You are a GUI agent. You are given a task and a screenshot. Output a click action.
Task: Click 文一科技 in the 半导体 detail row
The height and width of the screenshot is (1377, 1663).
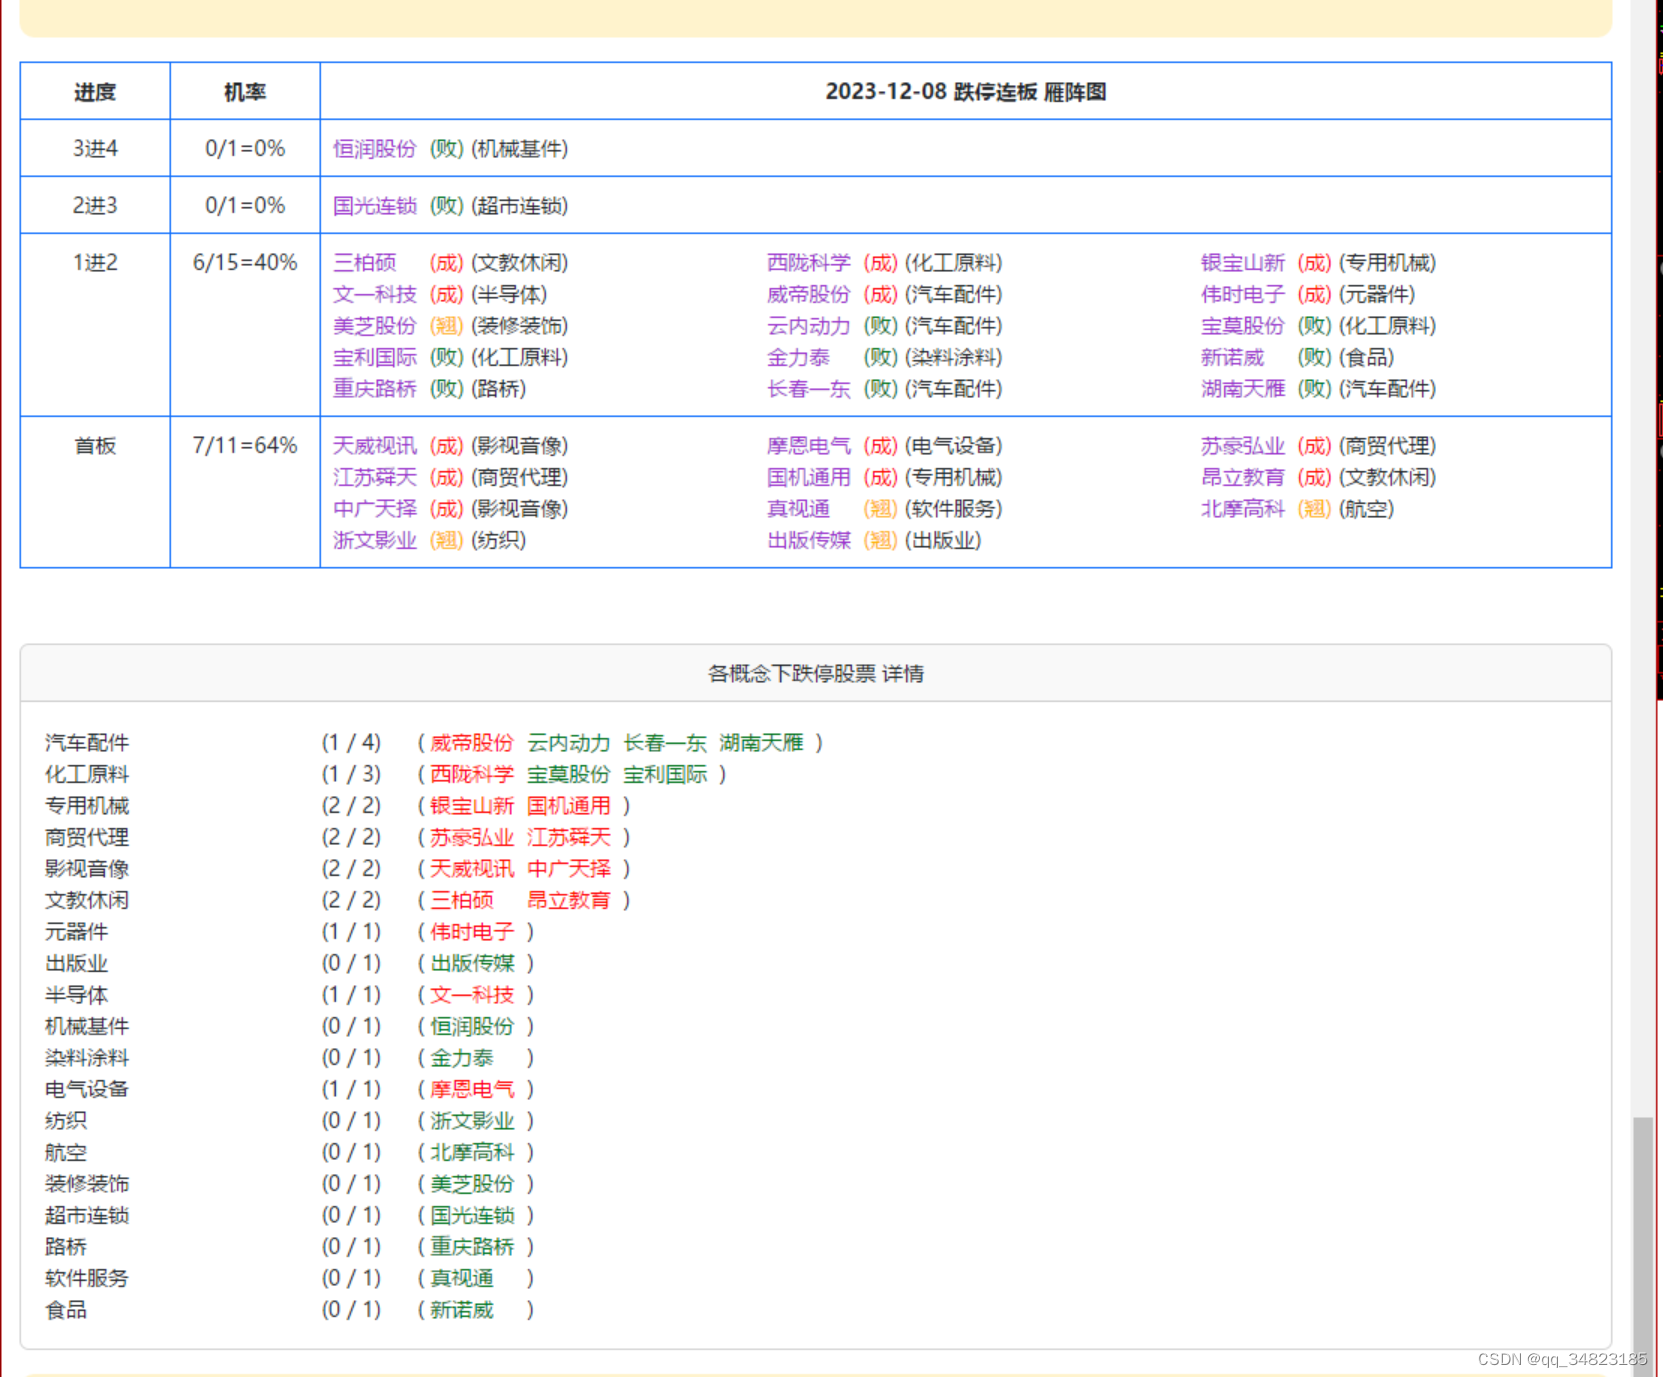(x=472, y=995)
